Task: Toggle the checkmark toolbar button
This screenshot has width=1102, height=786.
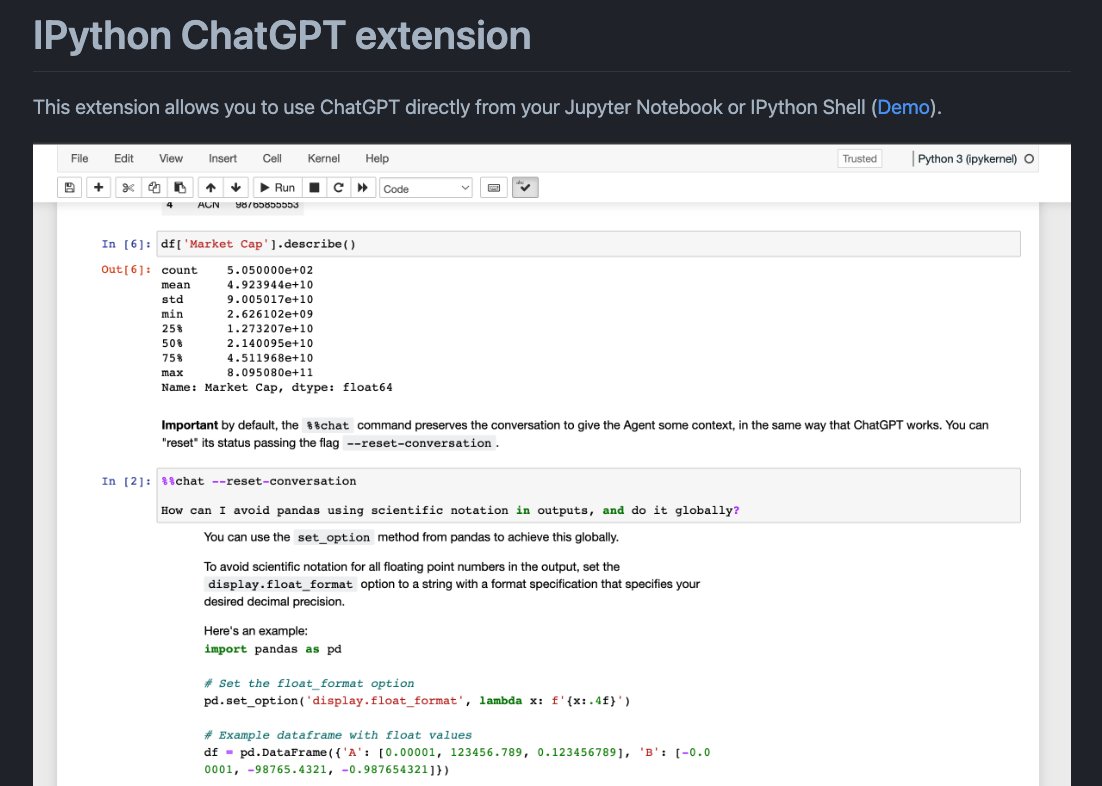Action: point(525,188)
